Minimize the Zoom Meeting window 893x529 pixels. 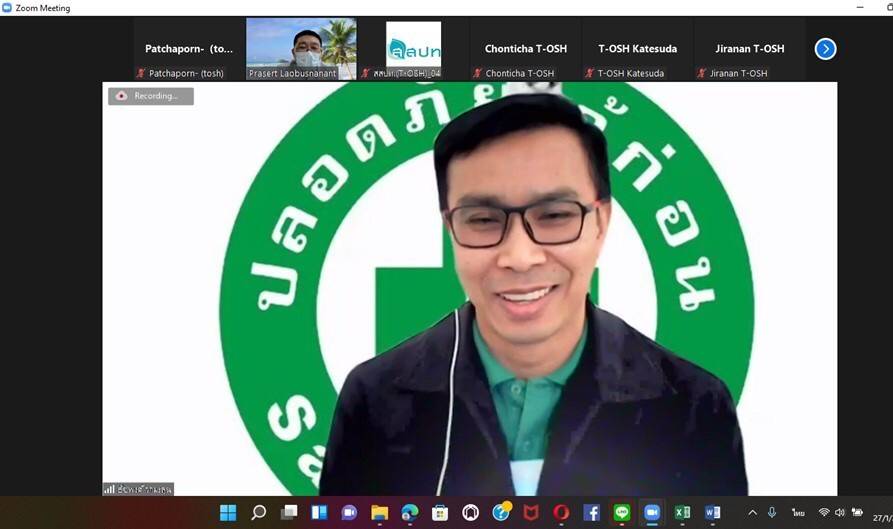pos(860,7)
